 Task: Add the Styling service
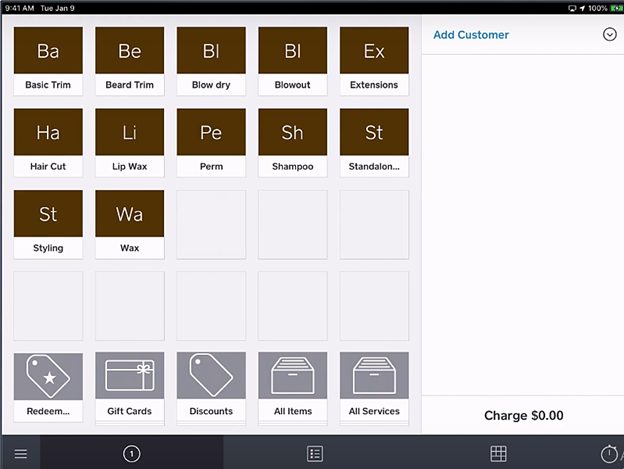point(48,224)
